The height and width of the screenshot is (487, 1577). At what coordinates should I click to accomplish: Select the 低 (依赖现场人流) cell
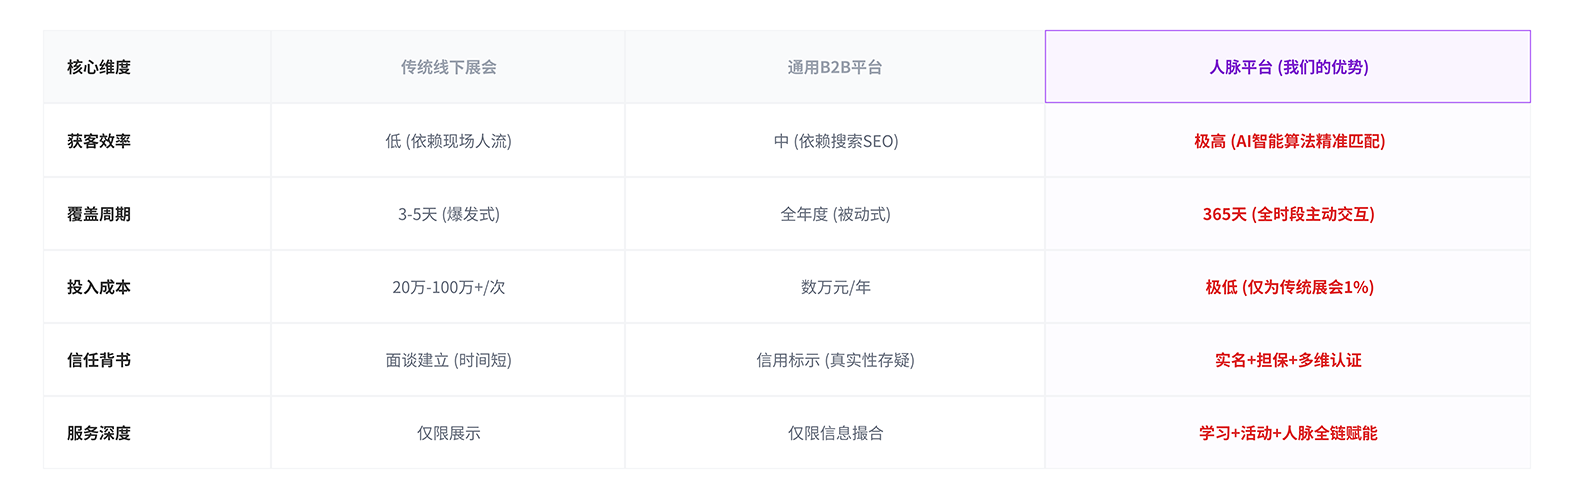448,141
